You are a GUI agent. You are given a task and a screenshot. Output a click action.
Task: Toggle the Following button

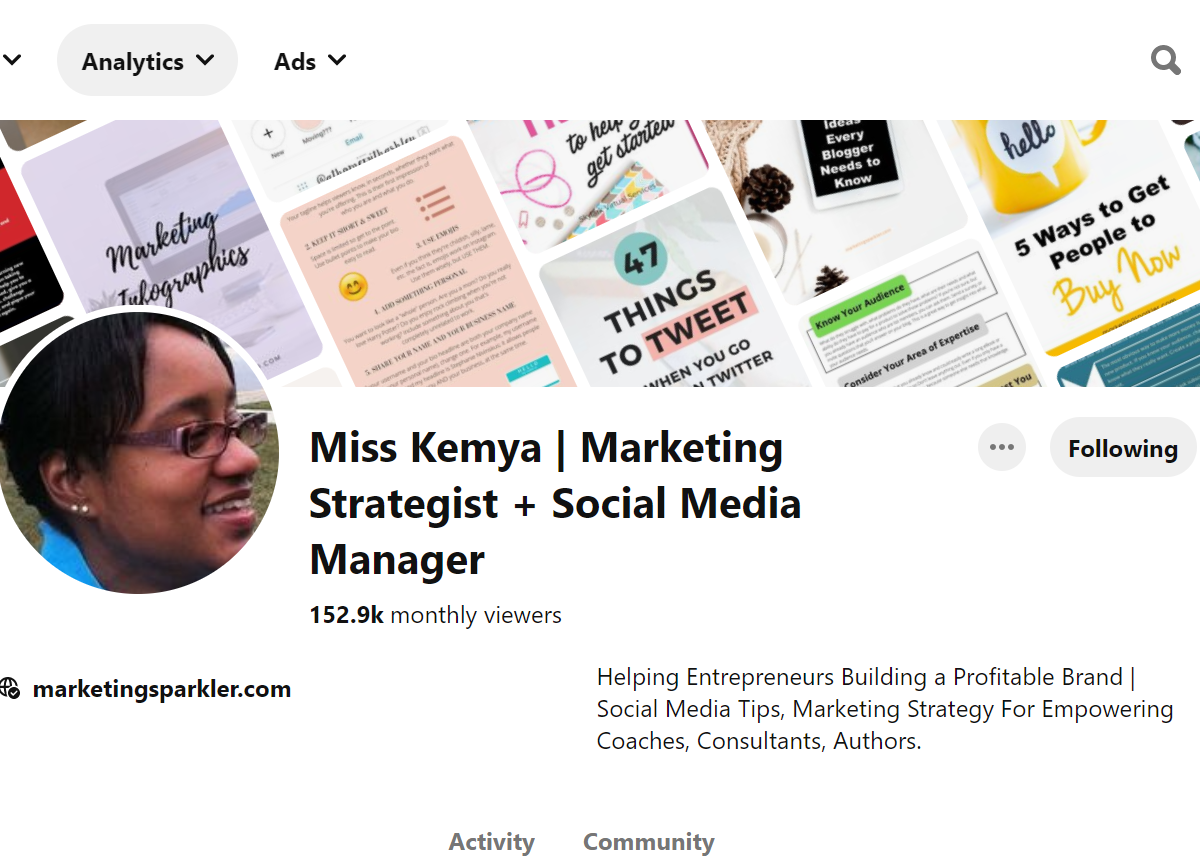point(1122,448)
